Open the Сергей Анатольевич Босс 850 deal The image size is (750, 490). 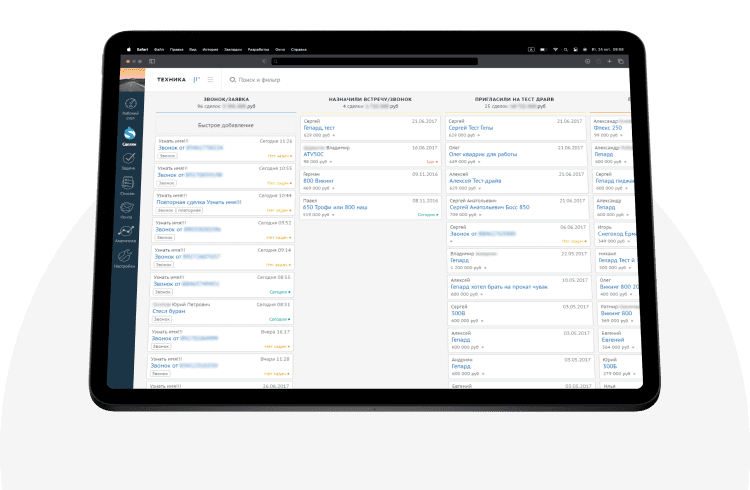coord(489,207)
